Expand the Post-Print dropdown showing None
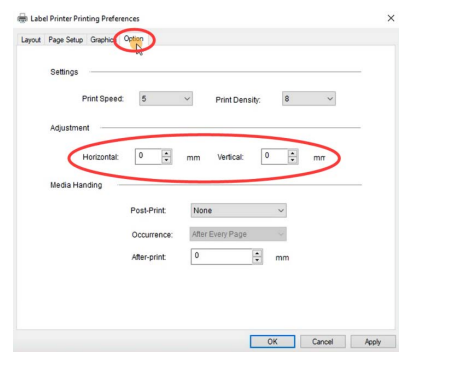Viewport: 452px width, 365px height. click(239, 211)
